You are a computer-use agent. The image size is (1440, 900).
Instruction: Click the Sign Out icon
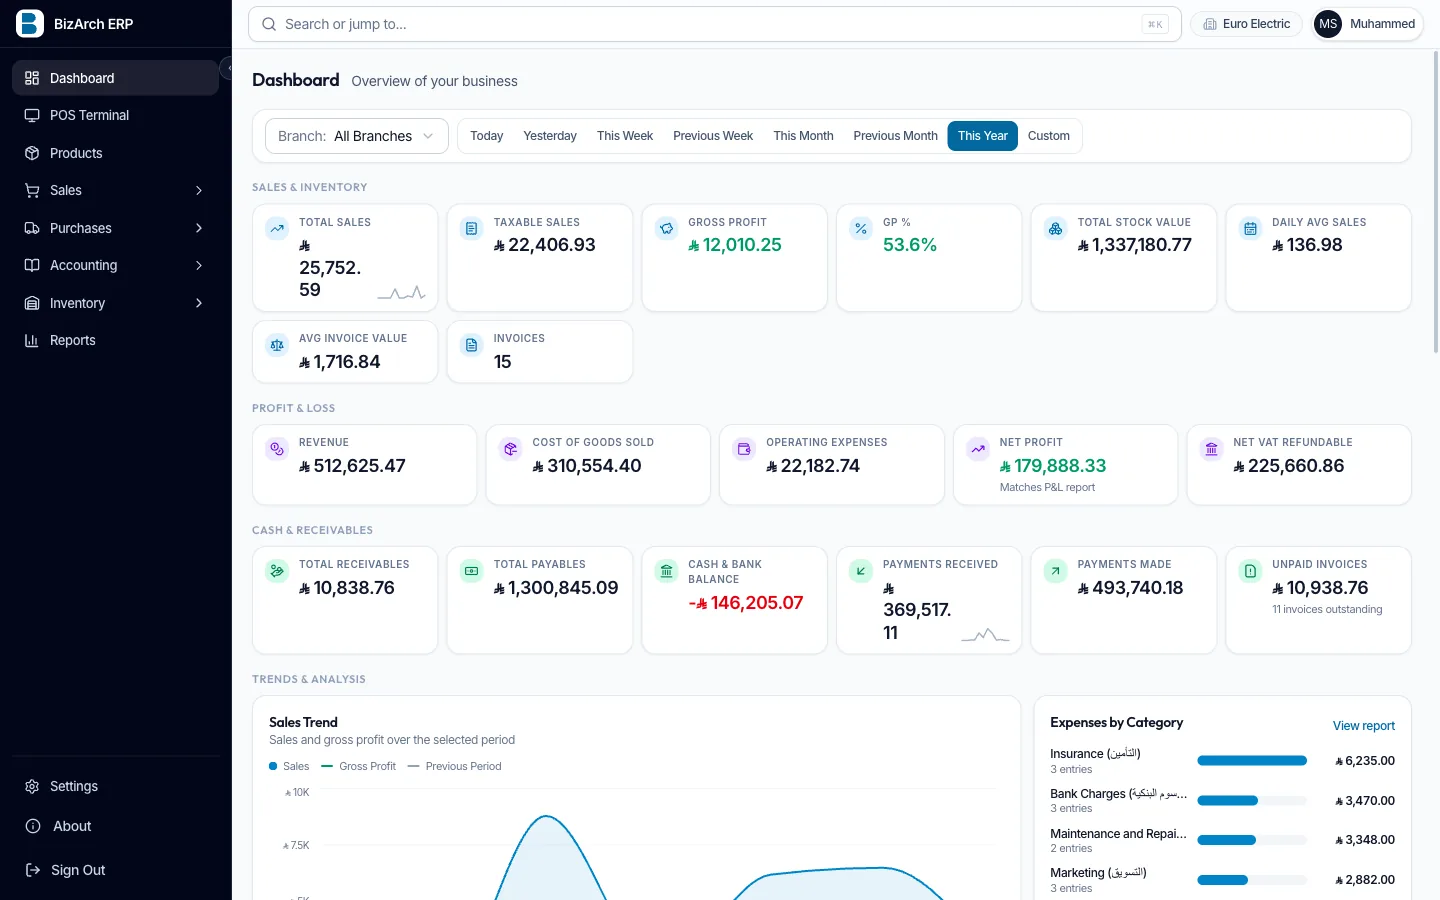point(32,870)
